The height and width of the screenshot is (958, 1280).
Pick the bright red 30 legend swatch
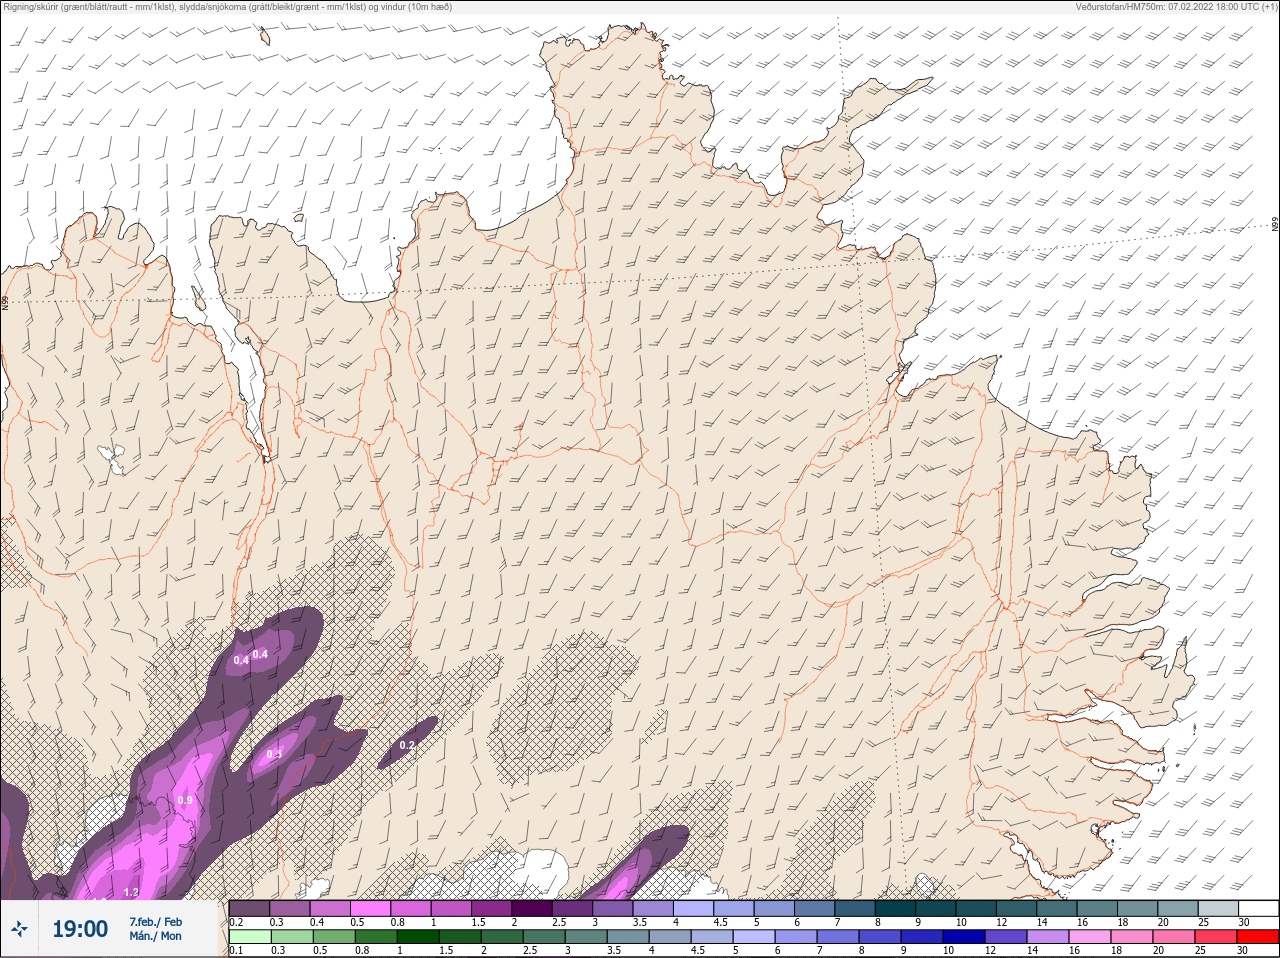[1258, 938]
